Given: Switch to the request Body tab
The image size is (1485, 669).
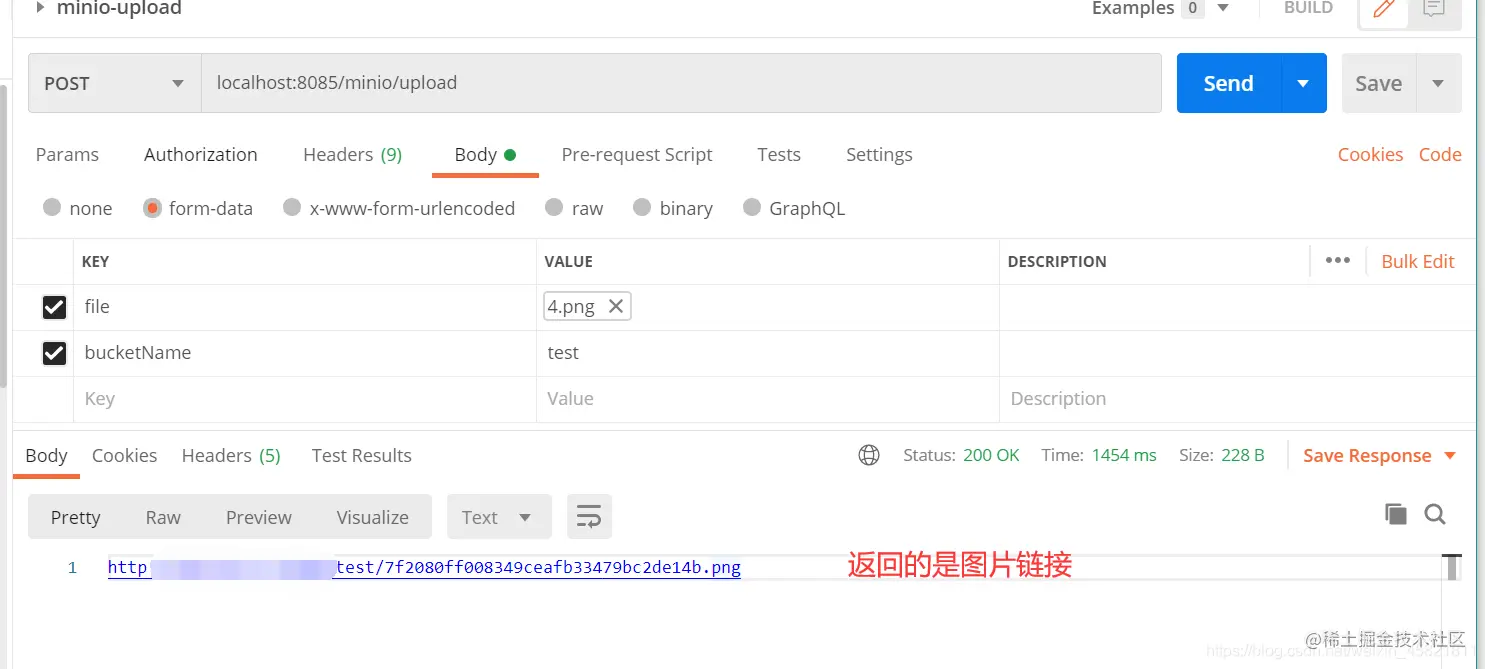Looking at the screenshot, I should click(485, 154).
